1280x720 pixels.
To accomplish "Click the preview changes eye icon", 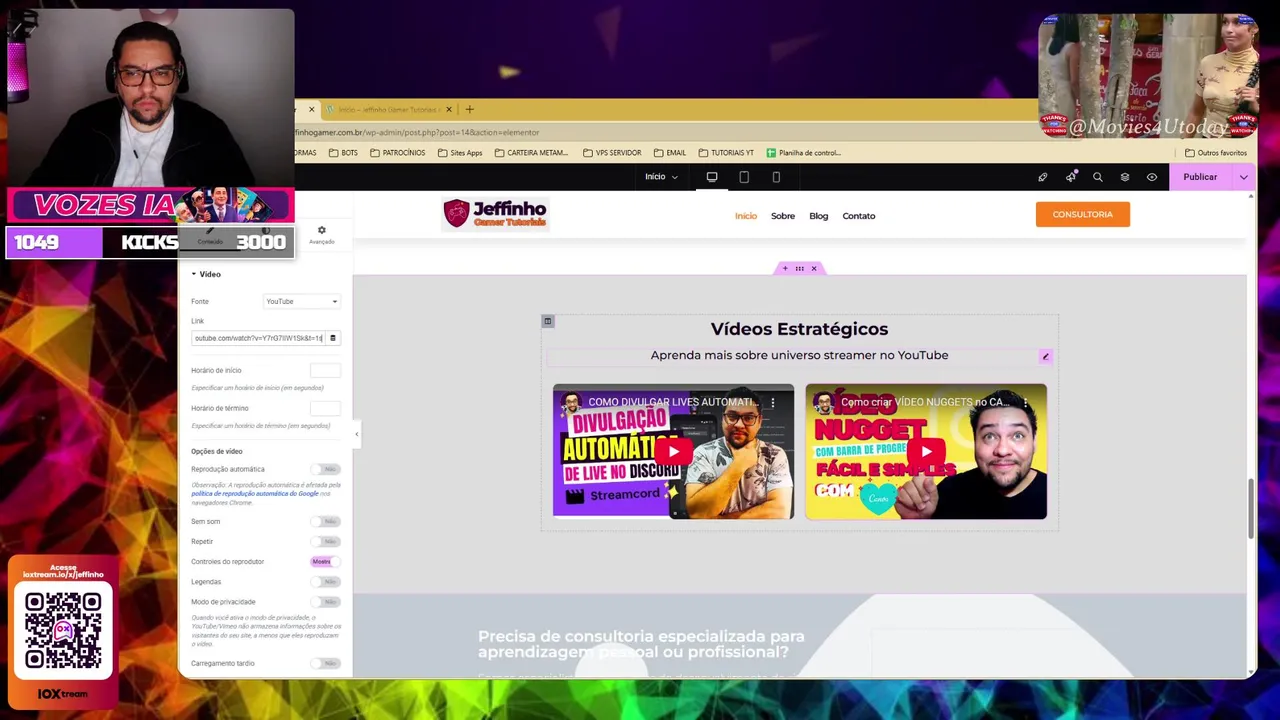I will point(1152,177).
